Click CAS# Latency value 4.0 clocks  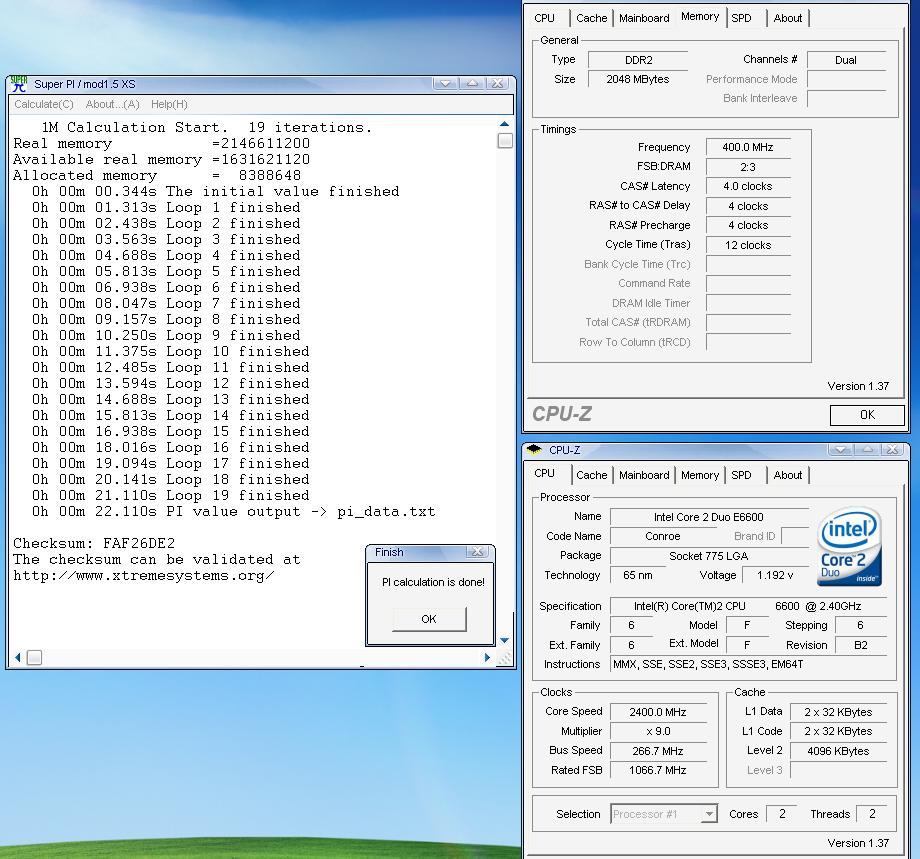748,187
